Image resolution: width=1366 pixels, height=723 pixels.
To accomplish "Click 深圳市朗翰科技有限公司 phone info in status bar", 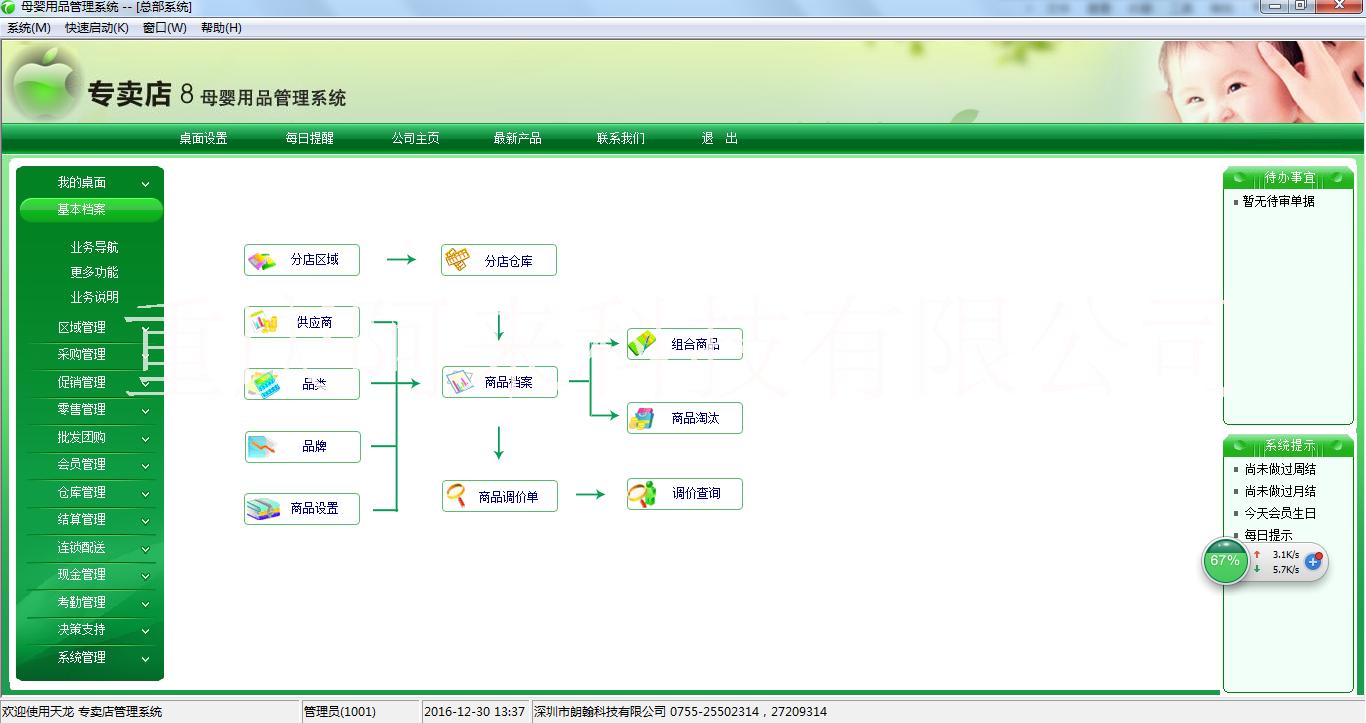I will click(x=681, y=712).
